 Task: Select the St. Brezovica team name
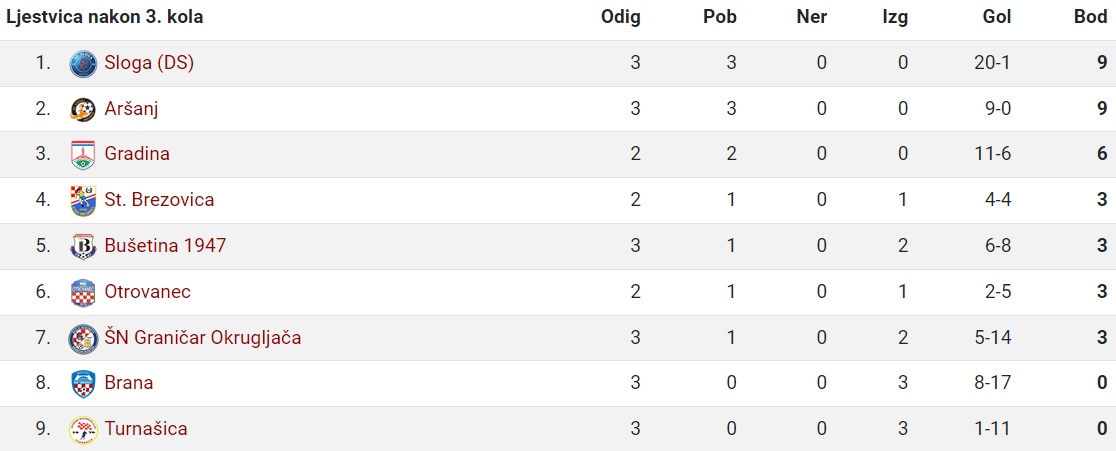(159, 200)
